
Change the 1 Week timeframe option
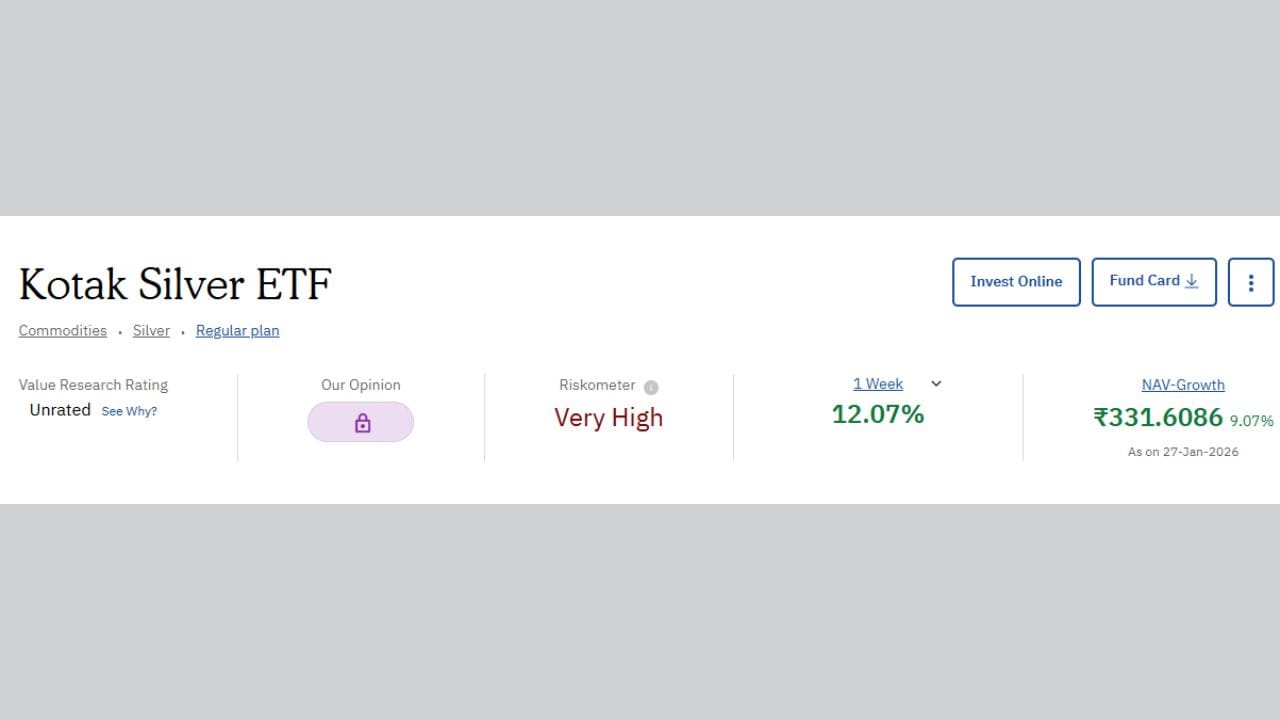[877, 383]
